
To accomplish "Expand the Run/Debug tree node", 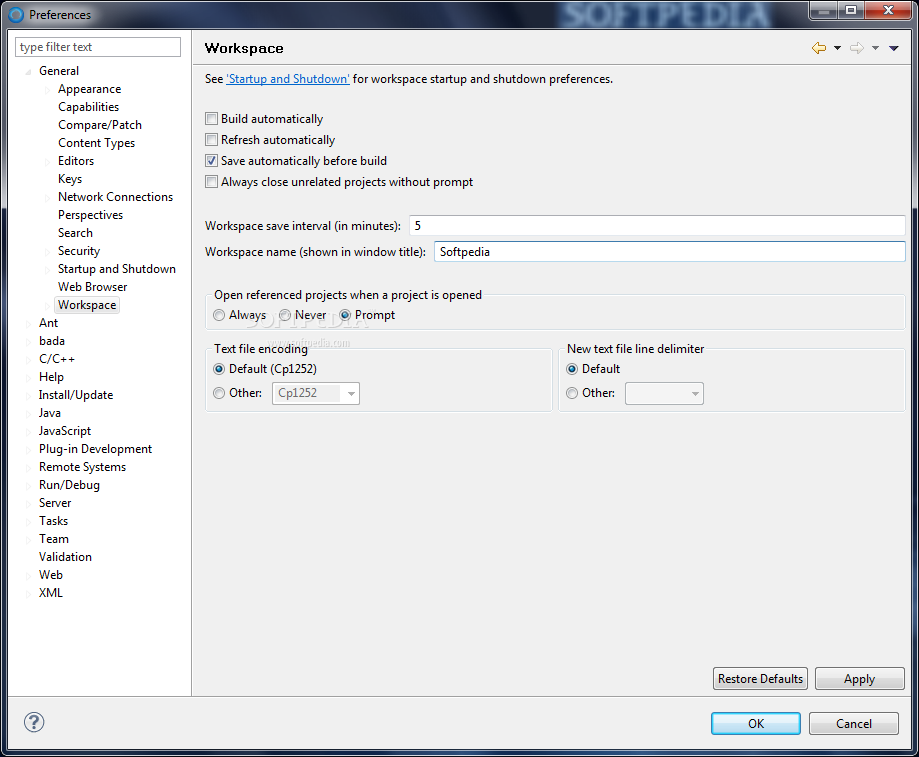I will (x=28, y=486).
